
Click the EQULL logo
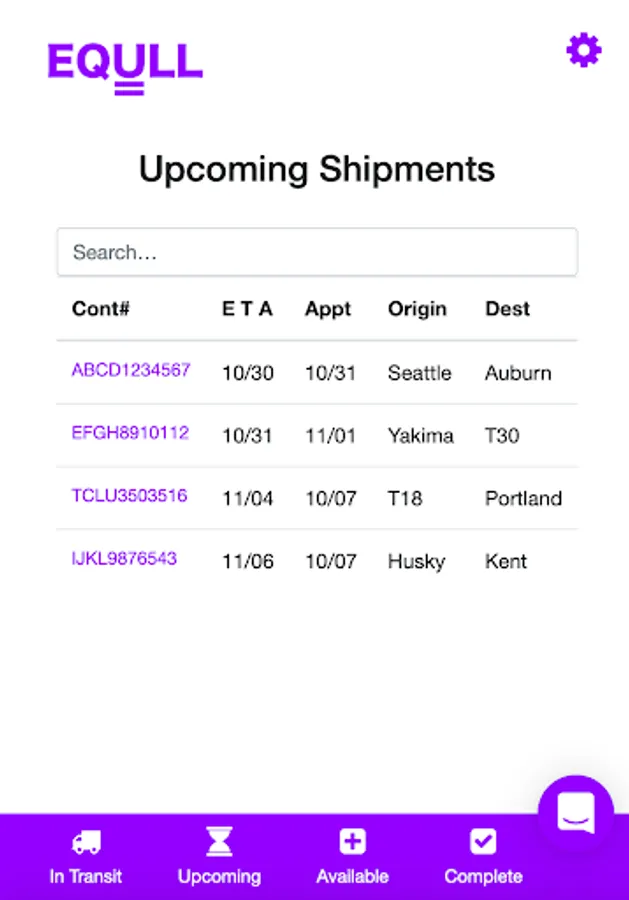125,66
